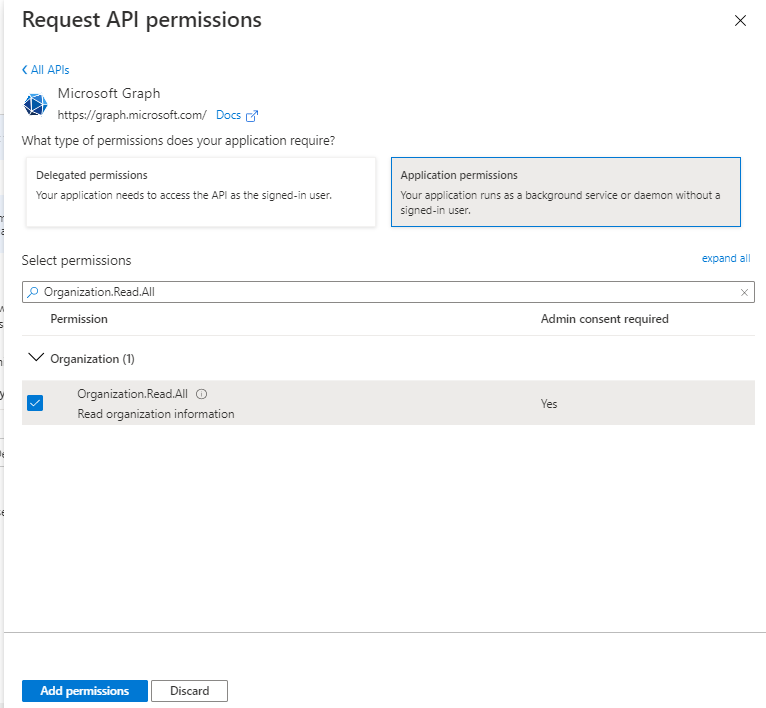
Task: Uncheck the Organization.Read.All checkbox
Action: (35, 403)
